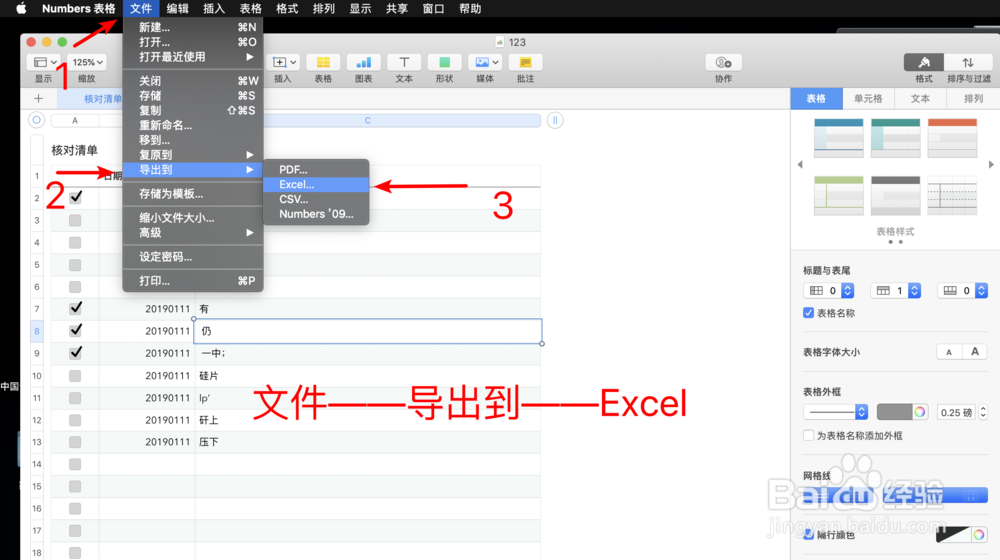
Task: Click the table outline gray color swatch
Action: (x=894, y=412)
